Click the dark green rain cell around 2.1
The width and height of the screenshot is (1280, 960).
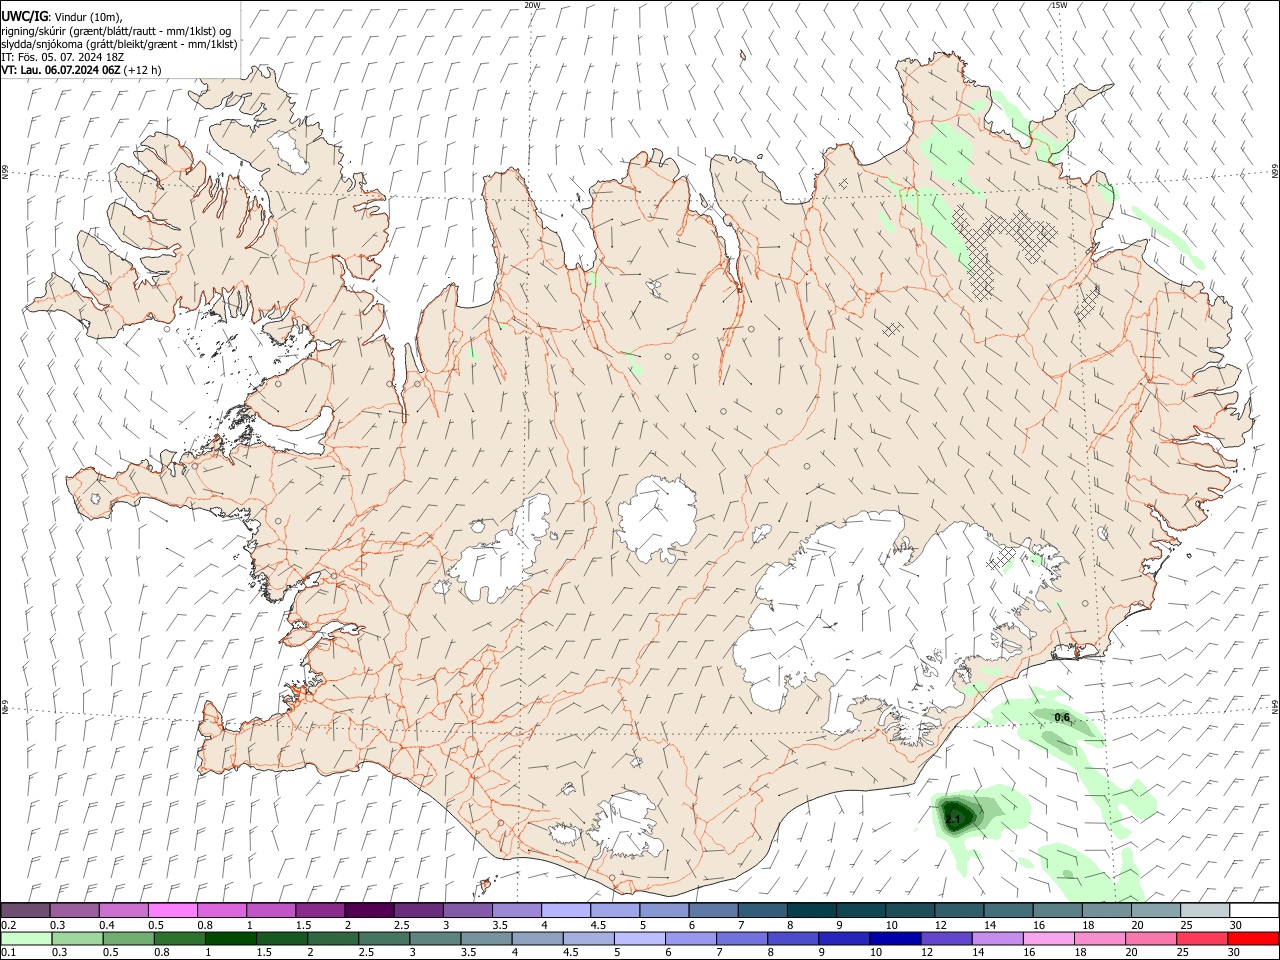[958, 814]
